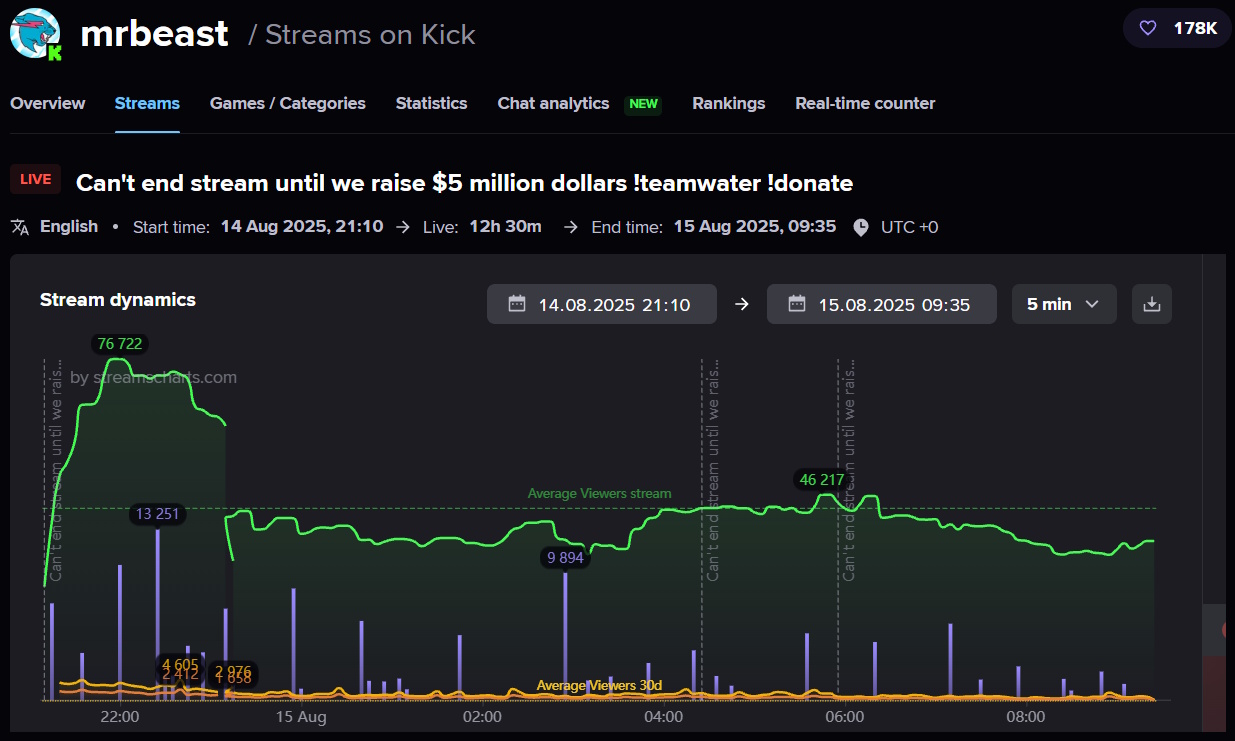This screenshot has height=741, width=1235.
Task: Click the Streams on Kick heading text
Action: coord(370,35)
